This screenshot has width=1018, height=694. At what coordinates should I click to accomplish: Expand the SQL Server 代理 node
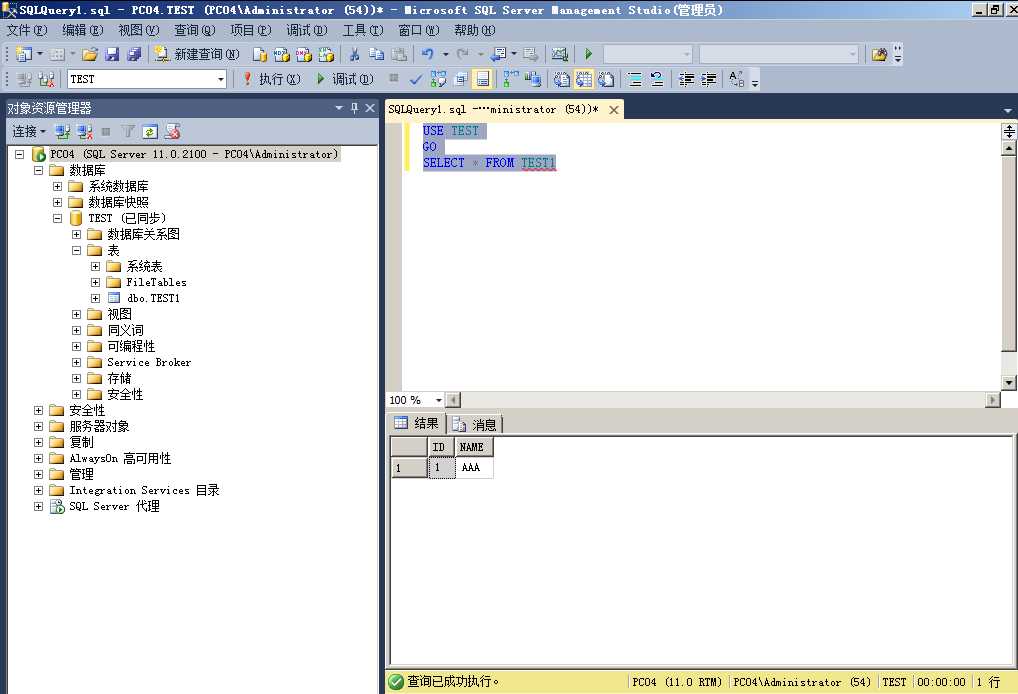coord(38,506)
